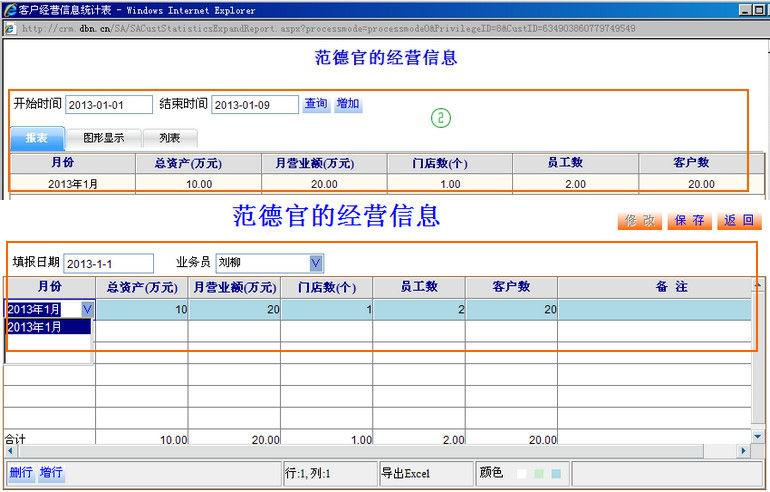Click the horizontal scrollbar right arrow
Viewport: 770px width, 492px height.
pos(745,452)
